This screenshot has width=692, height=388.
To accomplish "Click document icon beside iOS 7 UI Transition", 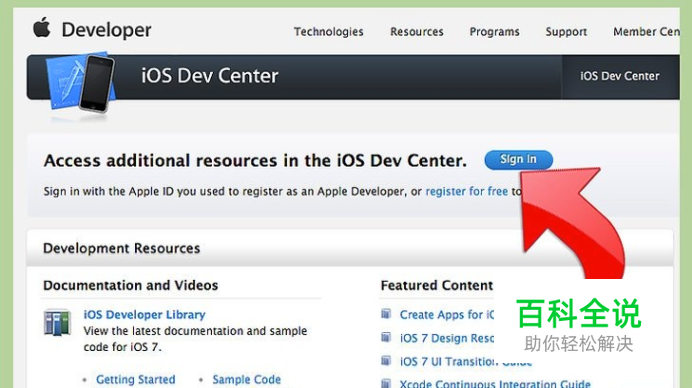I will [x=386, y=361].
